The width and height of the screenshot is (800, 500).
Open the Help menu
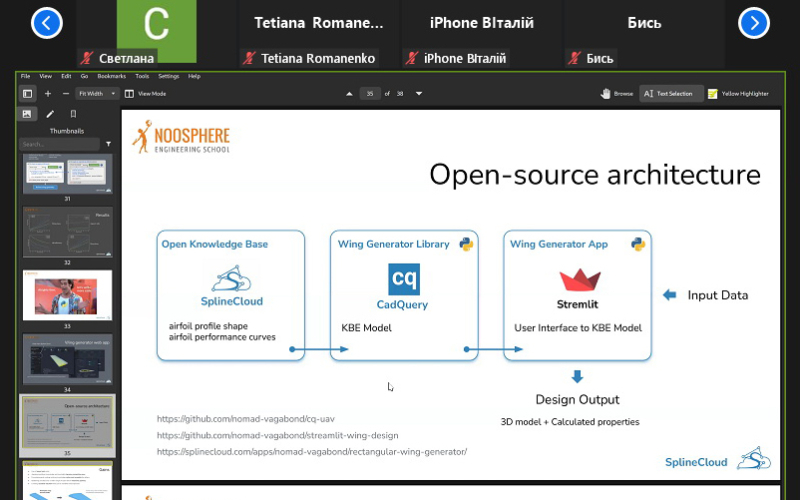(194, 76)
